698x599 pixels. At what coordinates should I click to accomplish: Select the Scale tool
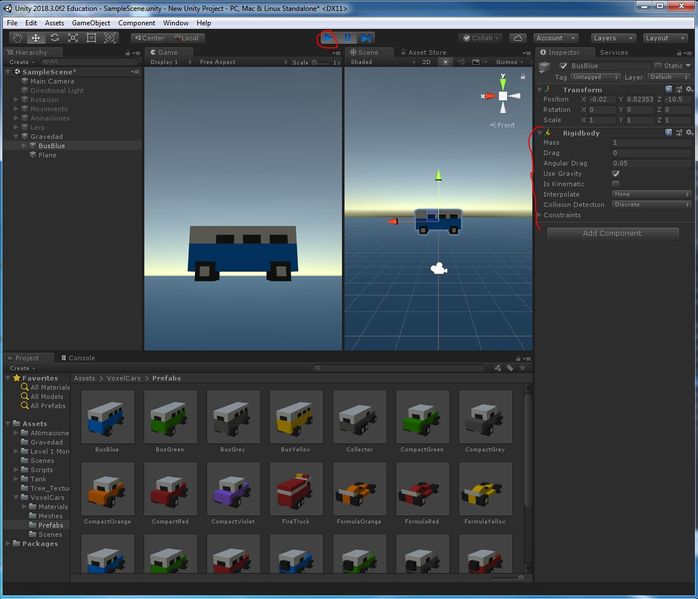73,38
